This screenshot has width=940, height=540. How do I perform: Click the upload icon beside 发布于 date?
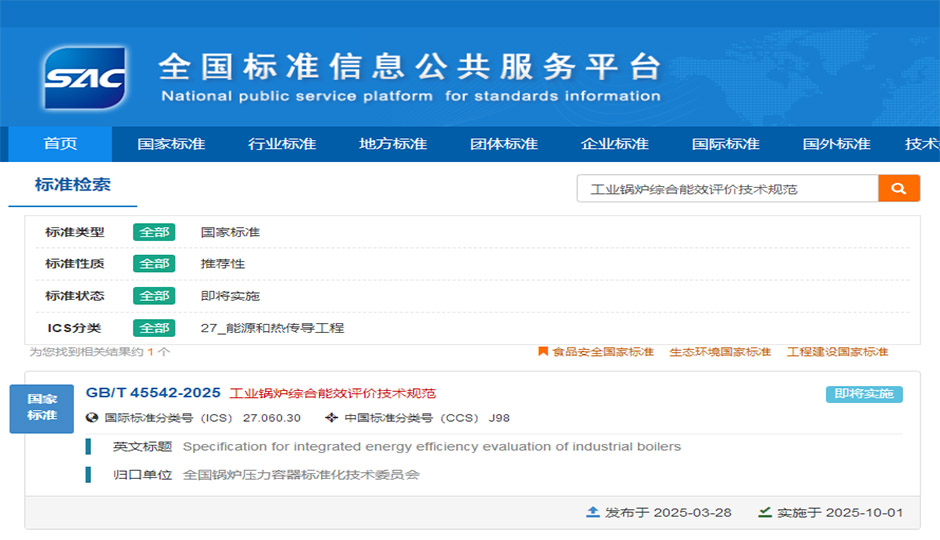[593, 512]
